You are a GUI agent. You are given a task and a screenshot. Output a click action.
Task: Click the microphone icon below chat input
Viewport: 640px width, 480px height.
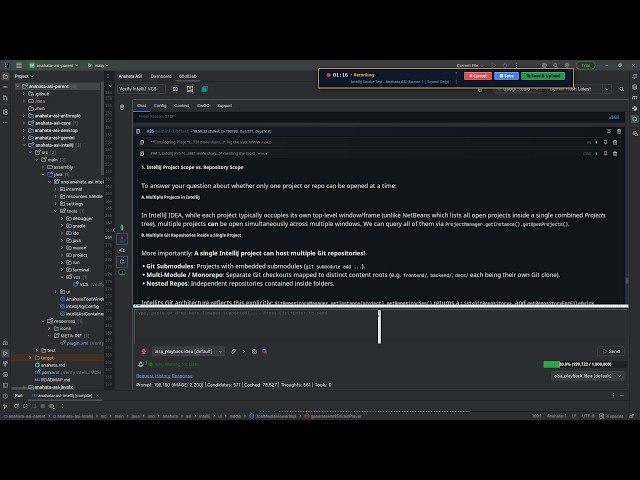click(x=143, y=351)
